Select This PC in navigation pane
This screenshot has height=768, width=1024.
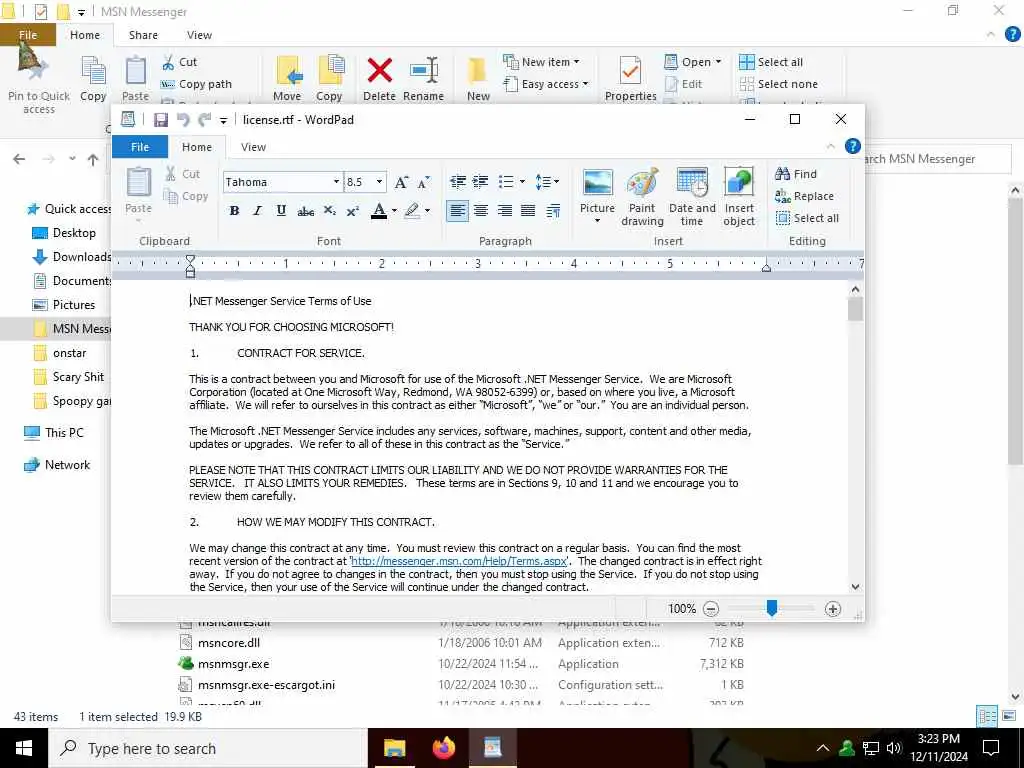coord(54,432)
